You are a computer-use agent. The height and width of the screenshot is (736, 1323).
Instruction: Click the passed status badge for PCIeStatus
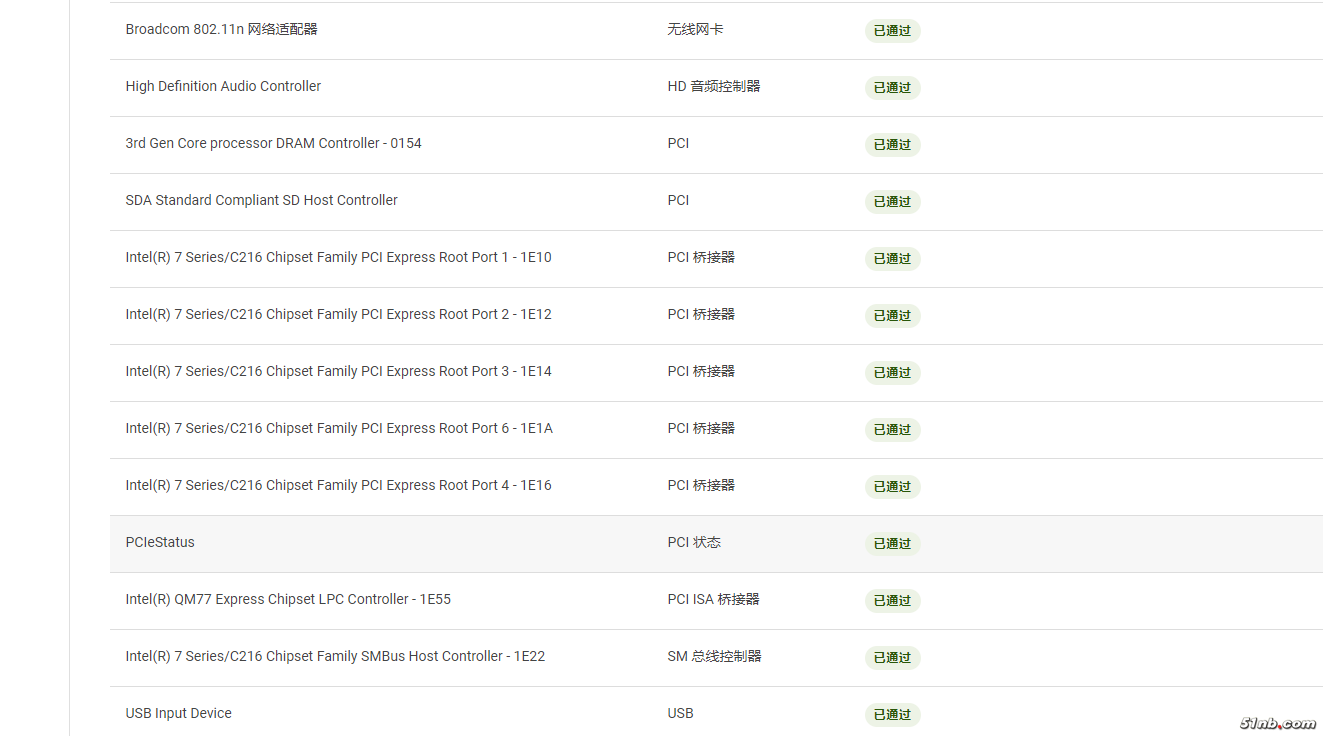coord(892,544)
